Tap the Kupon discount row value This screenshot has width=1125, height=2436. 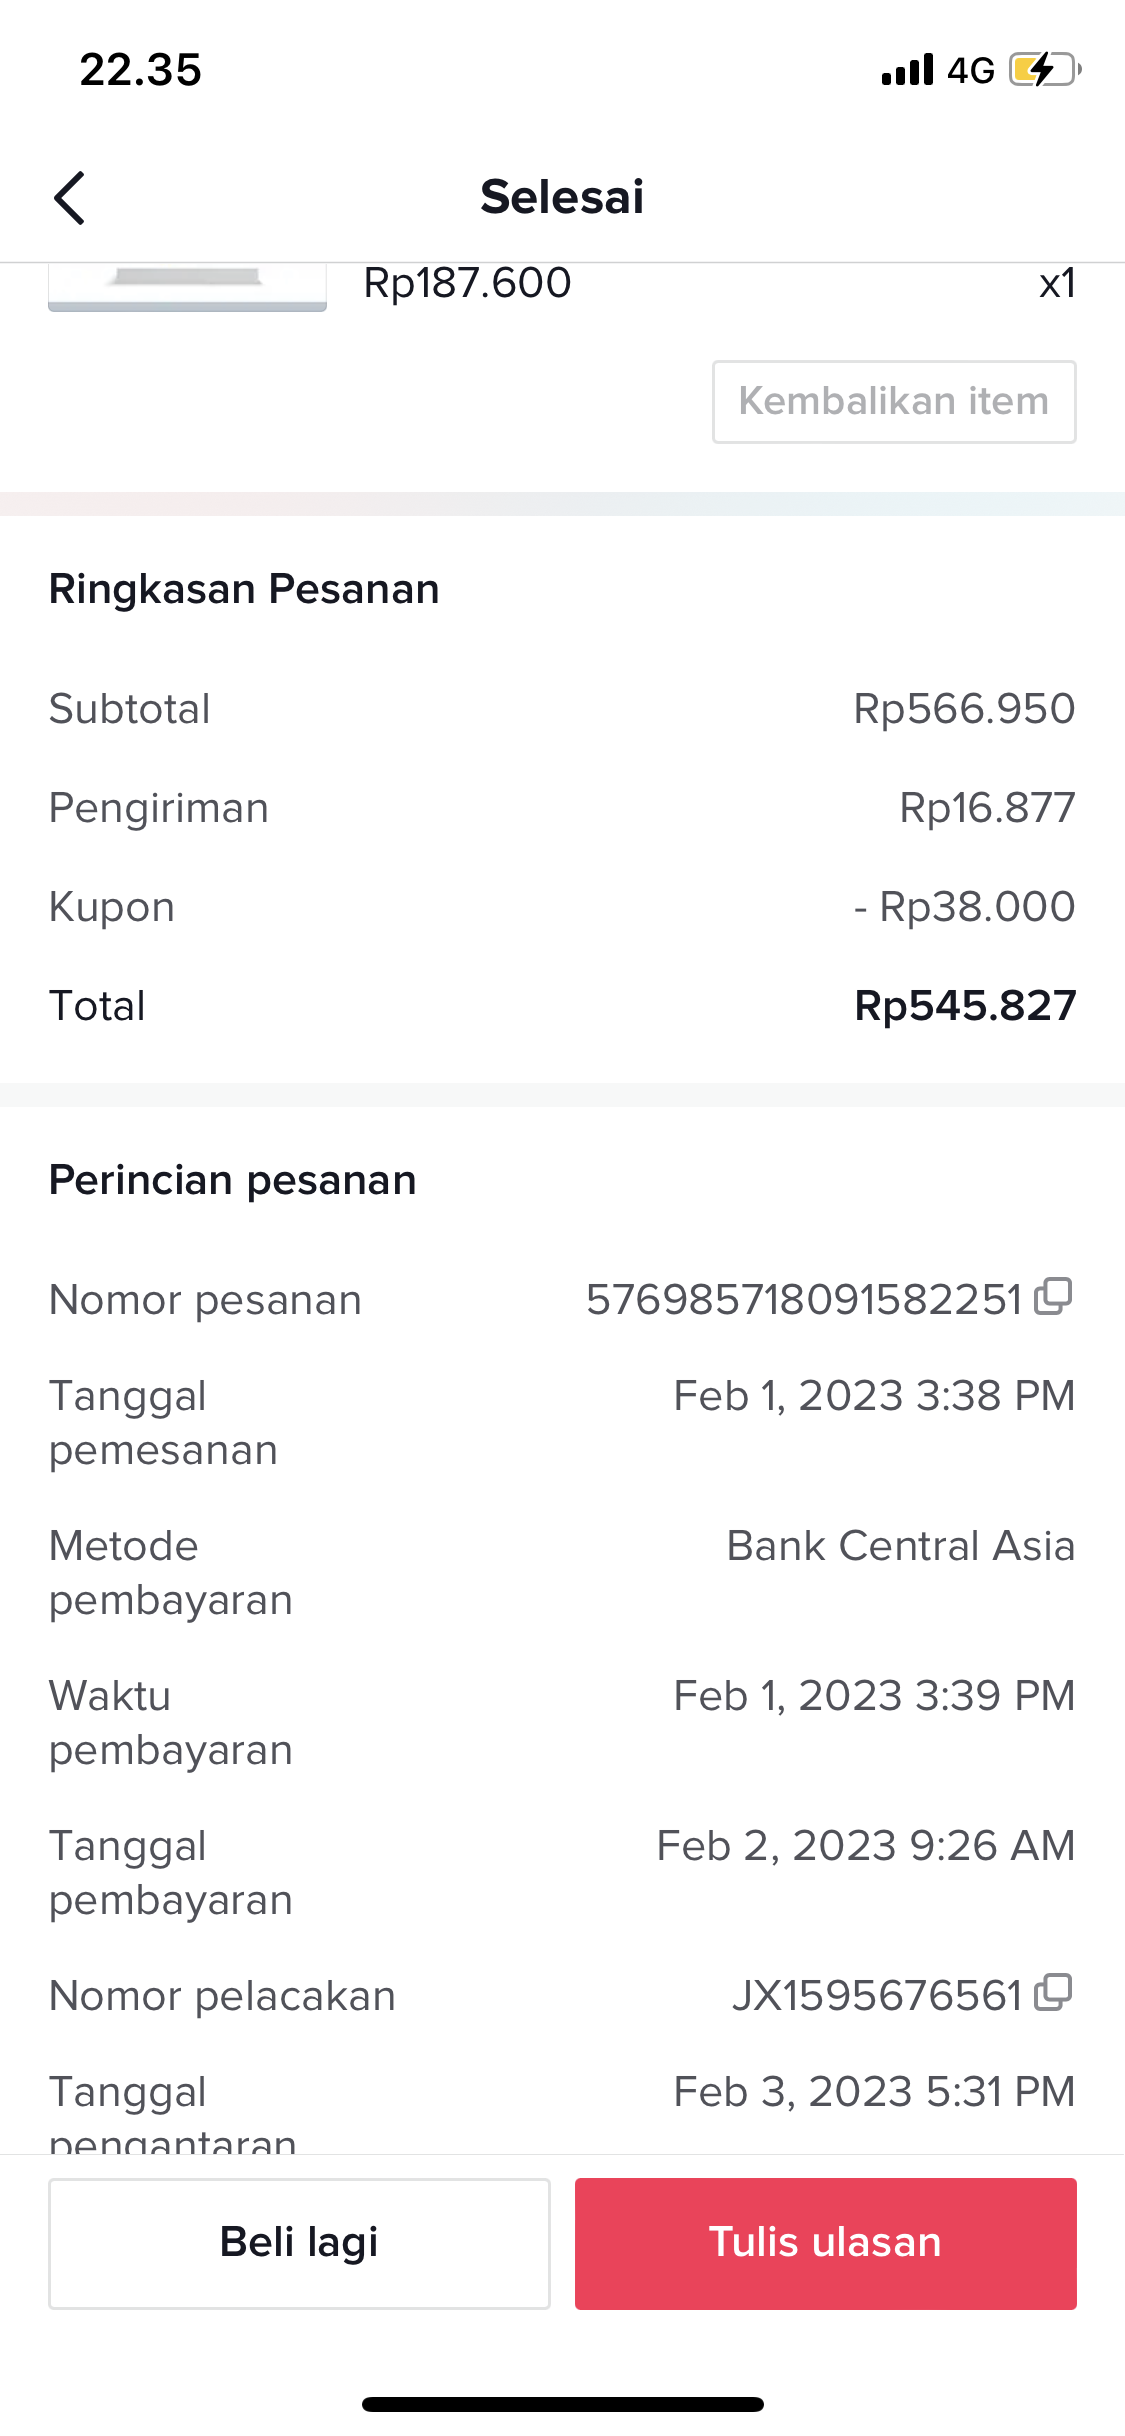tap(965, 907)
